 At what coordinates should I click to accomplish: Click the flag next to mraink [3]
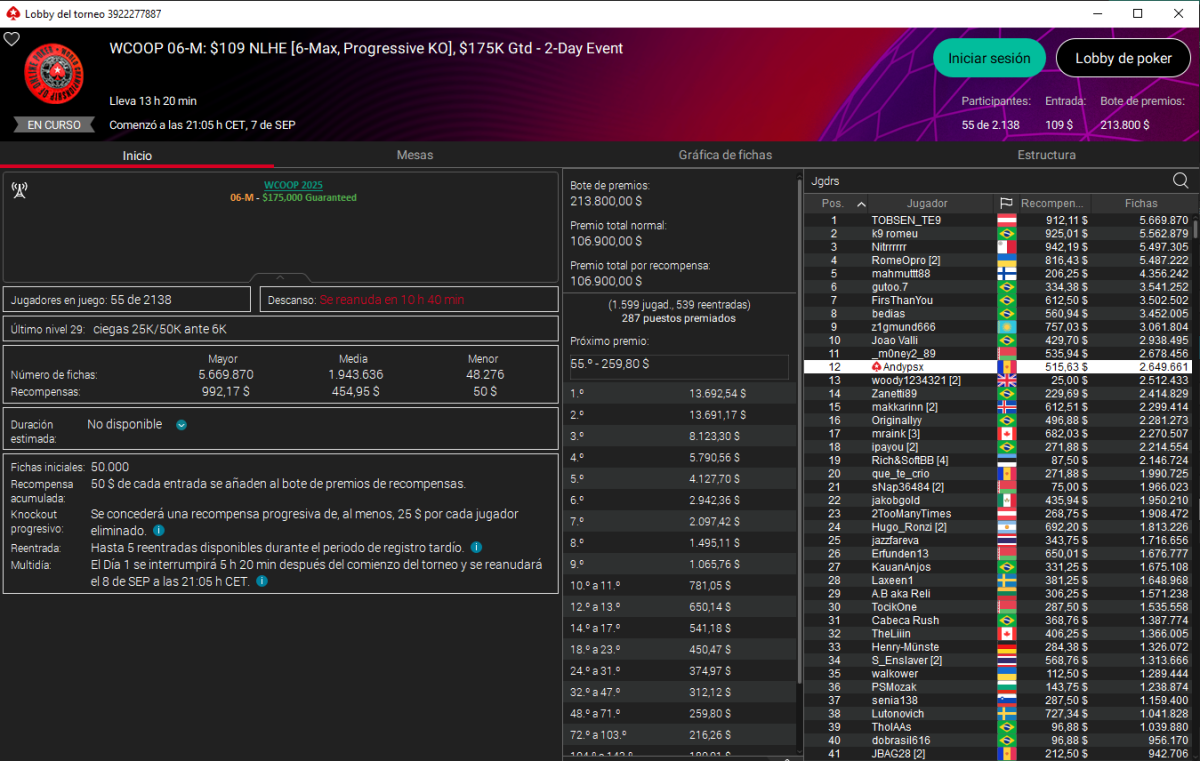[1006, 434]
